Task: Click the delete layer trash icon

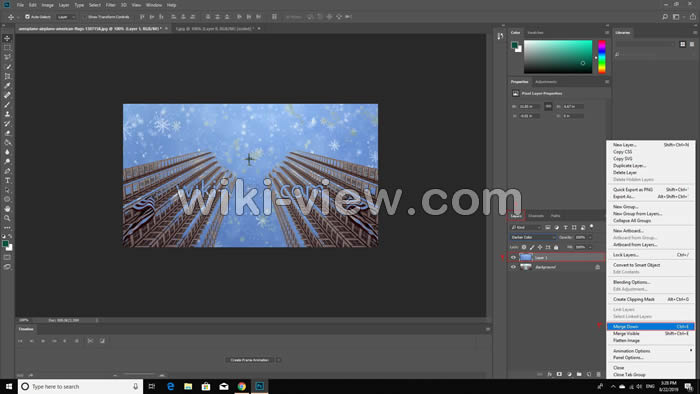Action: pyautogui.click(x=598, y=374)
